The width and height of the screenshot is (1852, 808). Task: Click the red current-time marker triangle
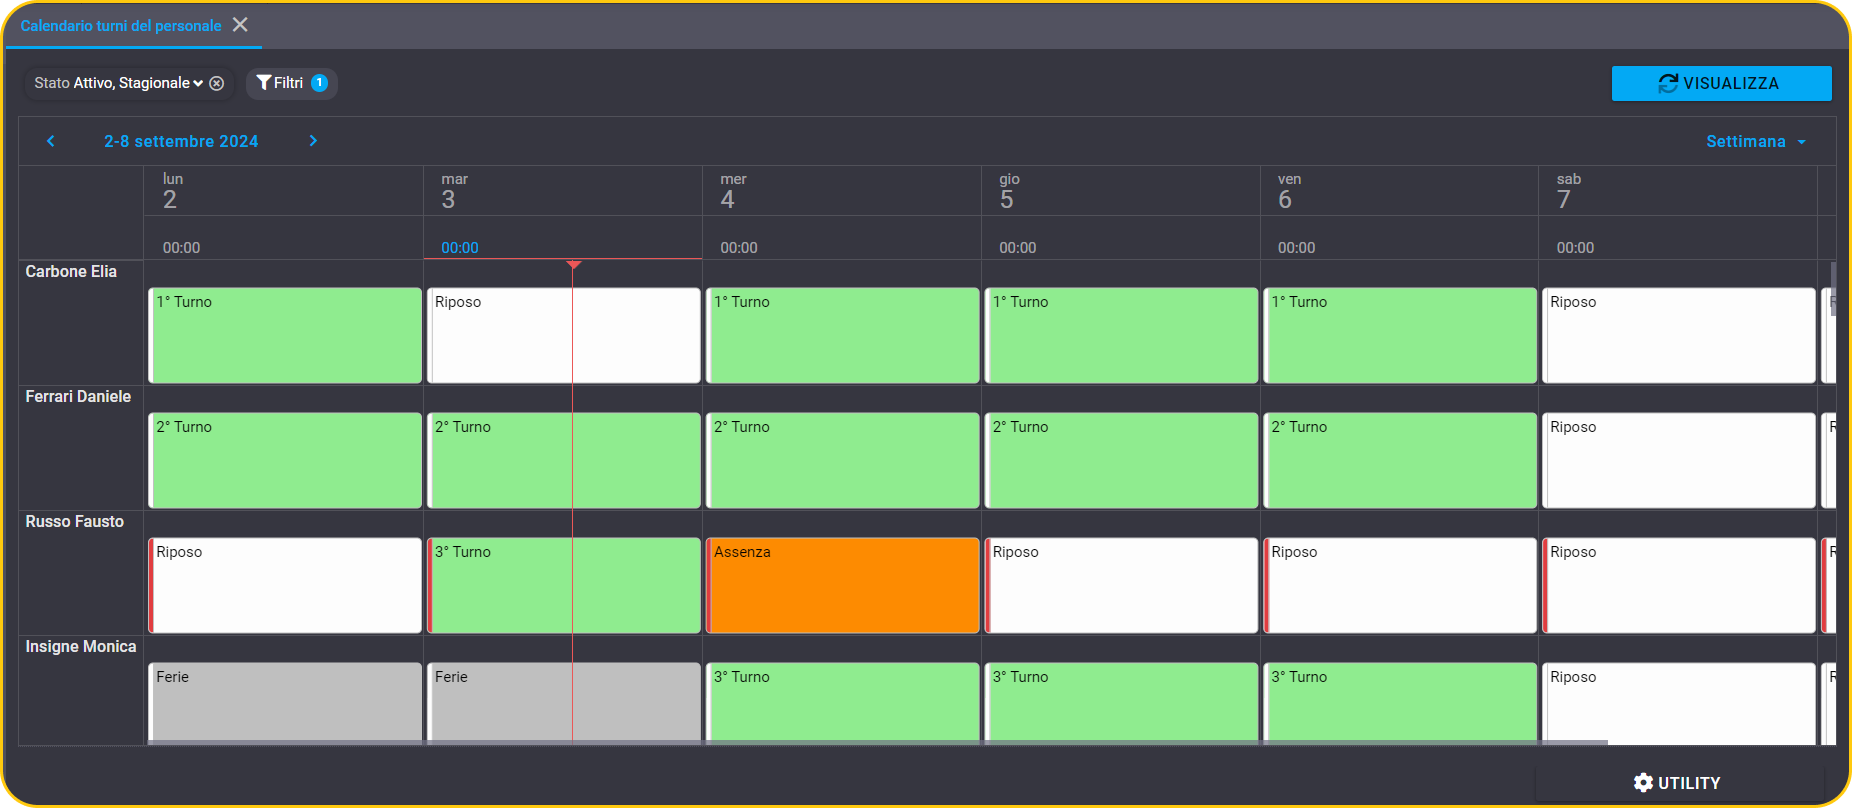(x=573, y=265)
